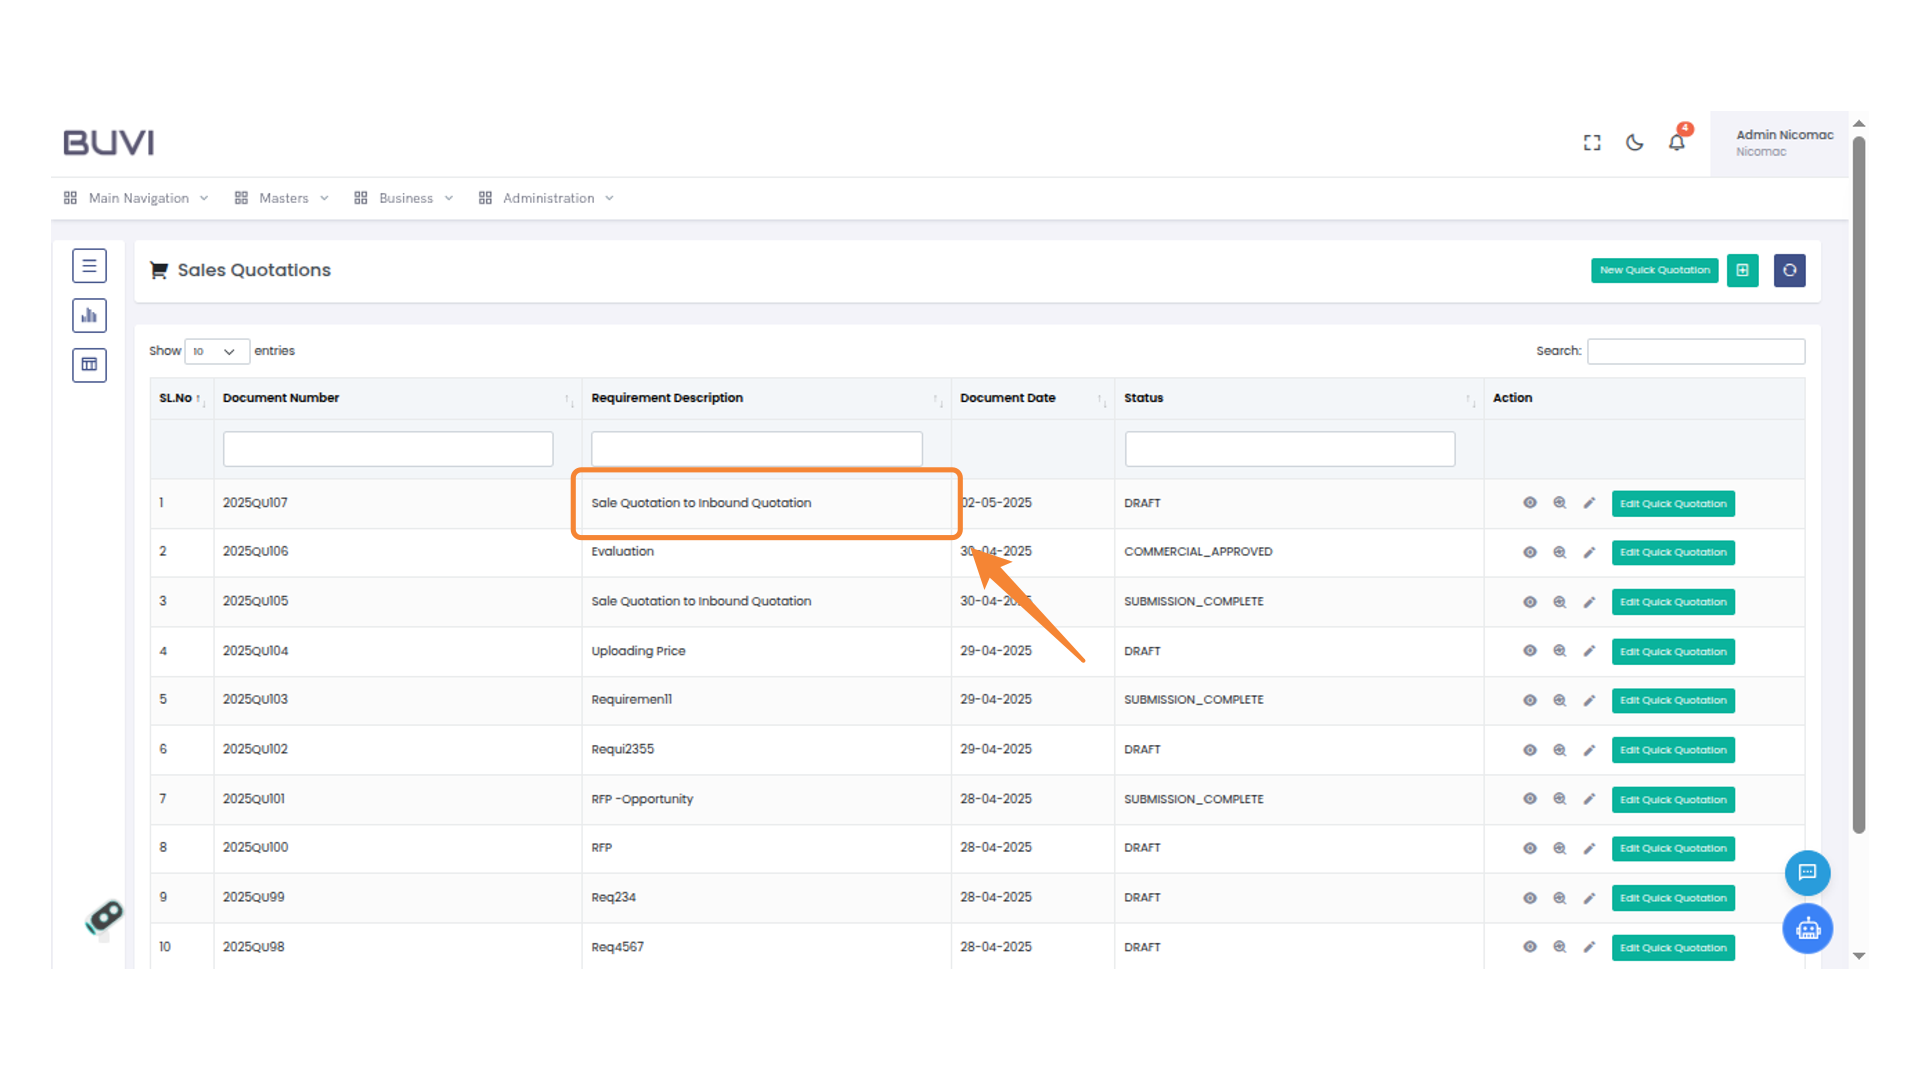View quotation 2025QU107 with eye icon

[x=1529, y=503]
